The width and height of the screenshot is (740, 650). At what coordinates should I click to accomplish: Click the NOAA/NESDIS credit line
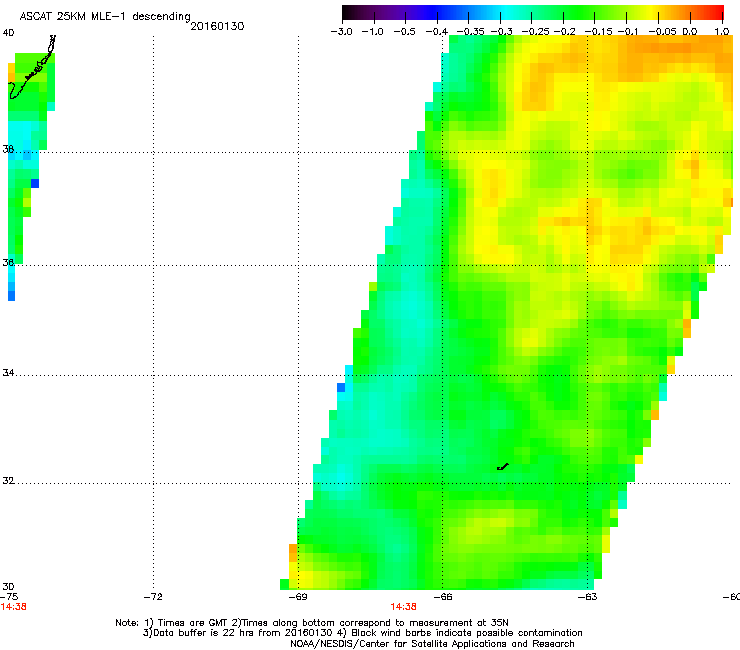click(432, 644)
